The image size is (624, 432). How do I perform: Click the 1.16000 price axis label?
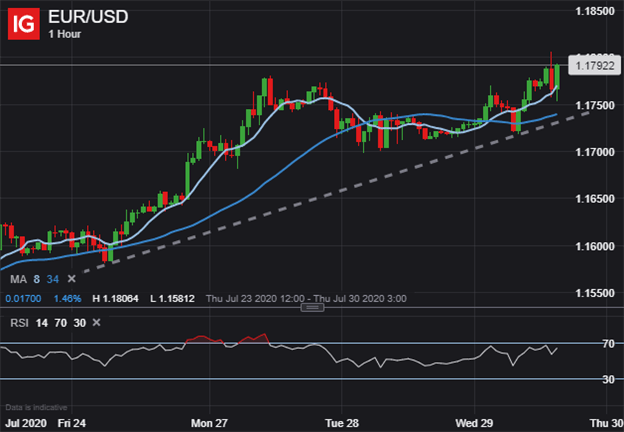click(595, 246)
